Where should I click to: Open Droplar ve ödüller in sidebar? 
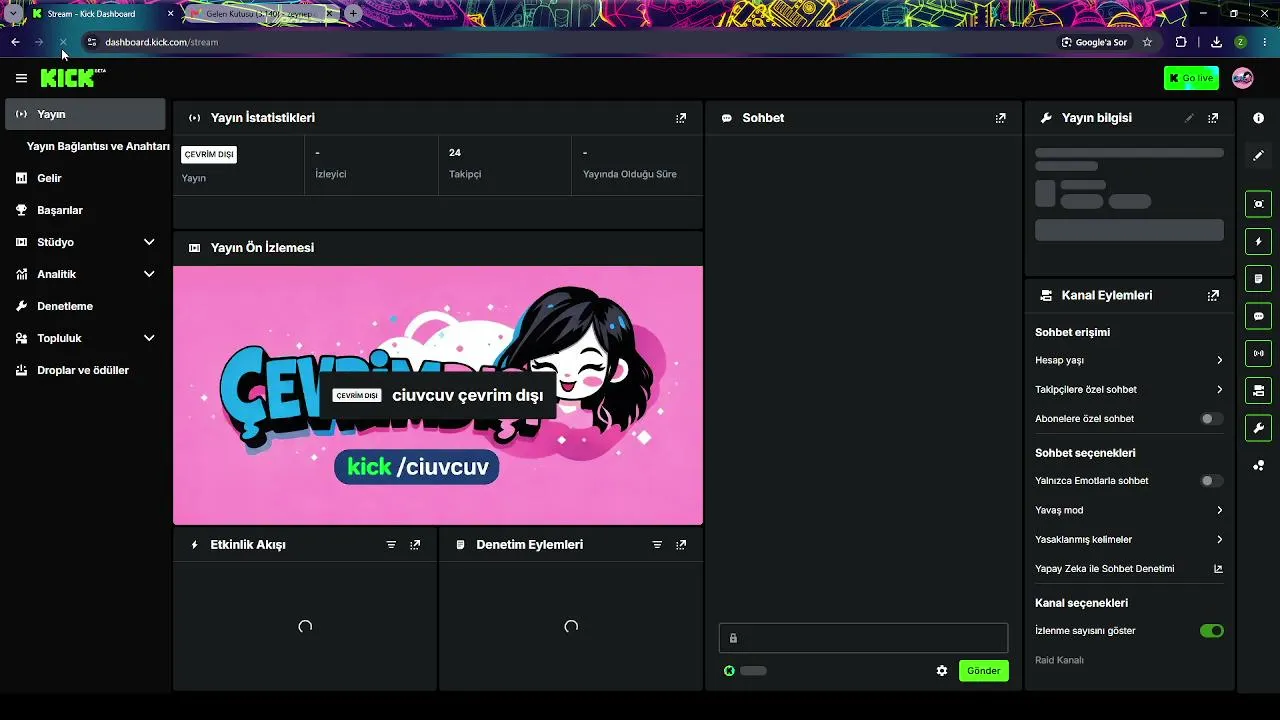coord(85,370)
